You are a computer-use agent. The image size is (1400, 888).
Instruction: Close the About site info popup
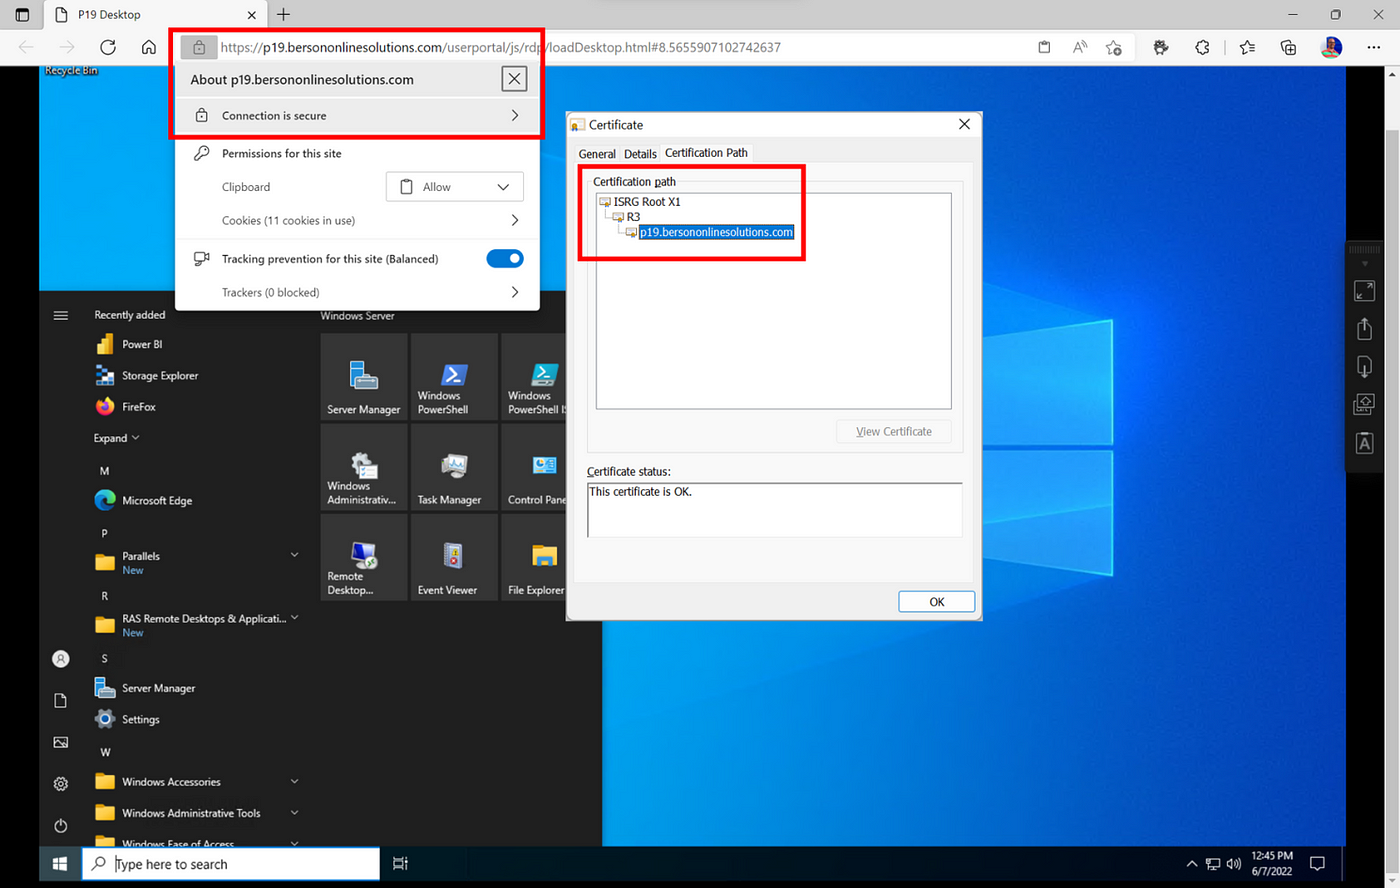(x=514, y=79)
